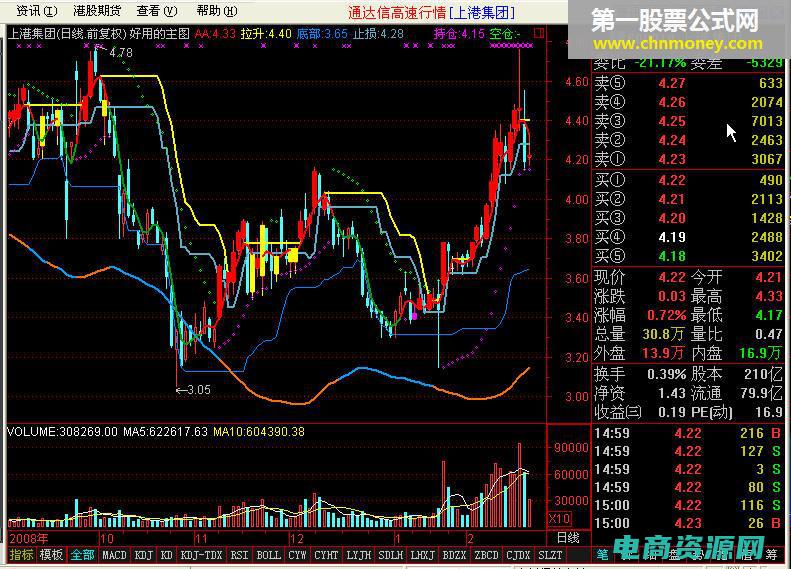The width and height of the screenshot is (791, 569).
Task: Select the MACD indicator tab
Action: point(115,555)
